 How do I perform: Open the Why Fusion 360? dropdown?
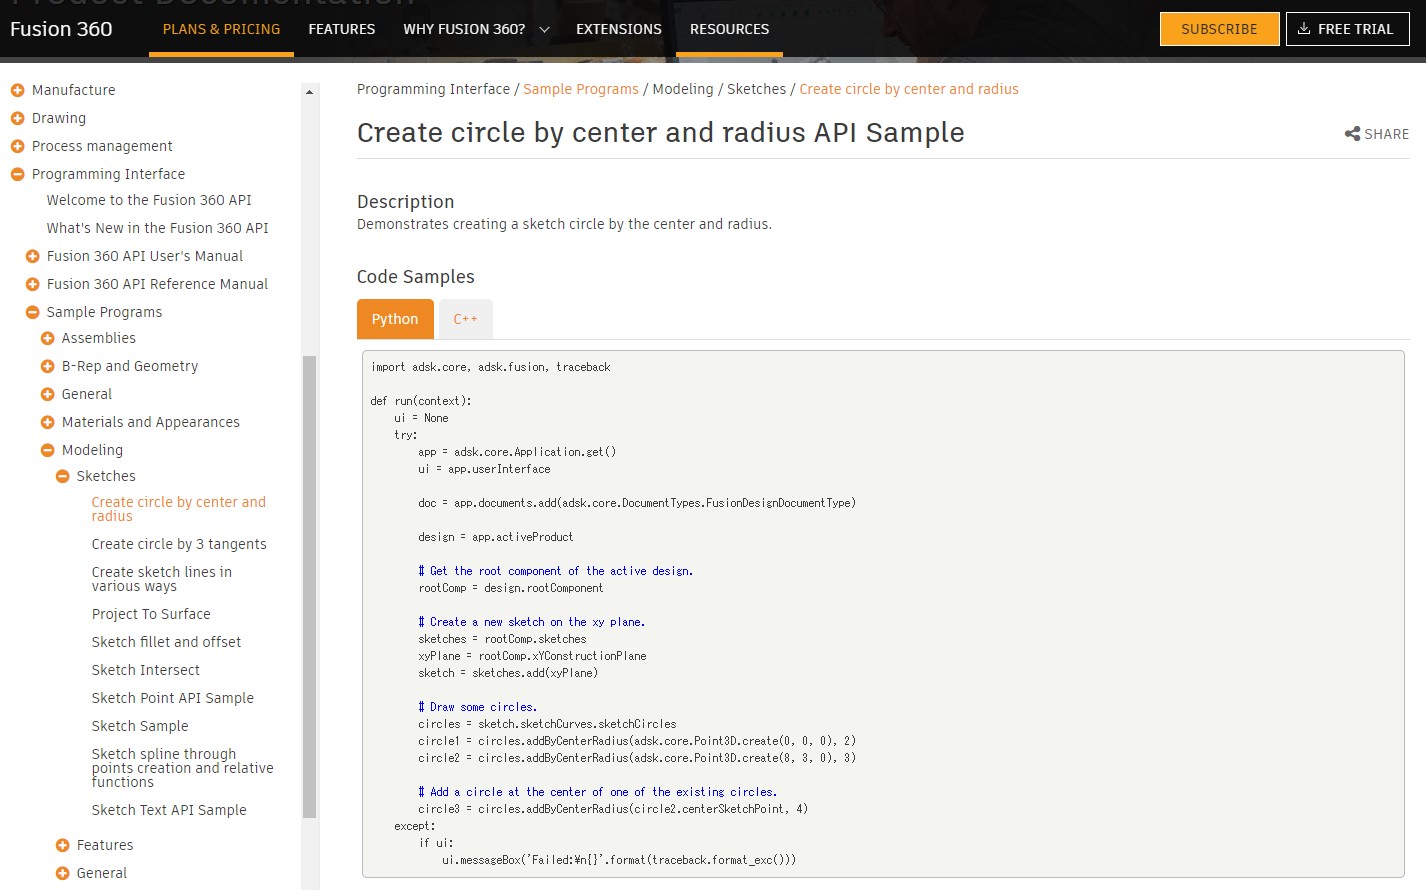[x=476, y=29]
